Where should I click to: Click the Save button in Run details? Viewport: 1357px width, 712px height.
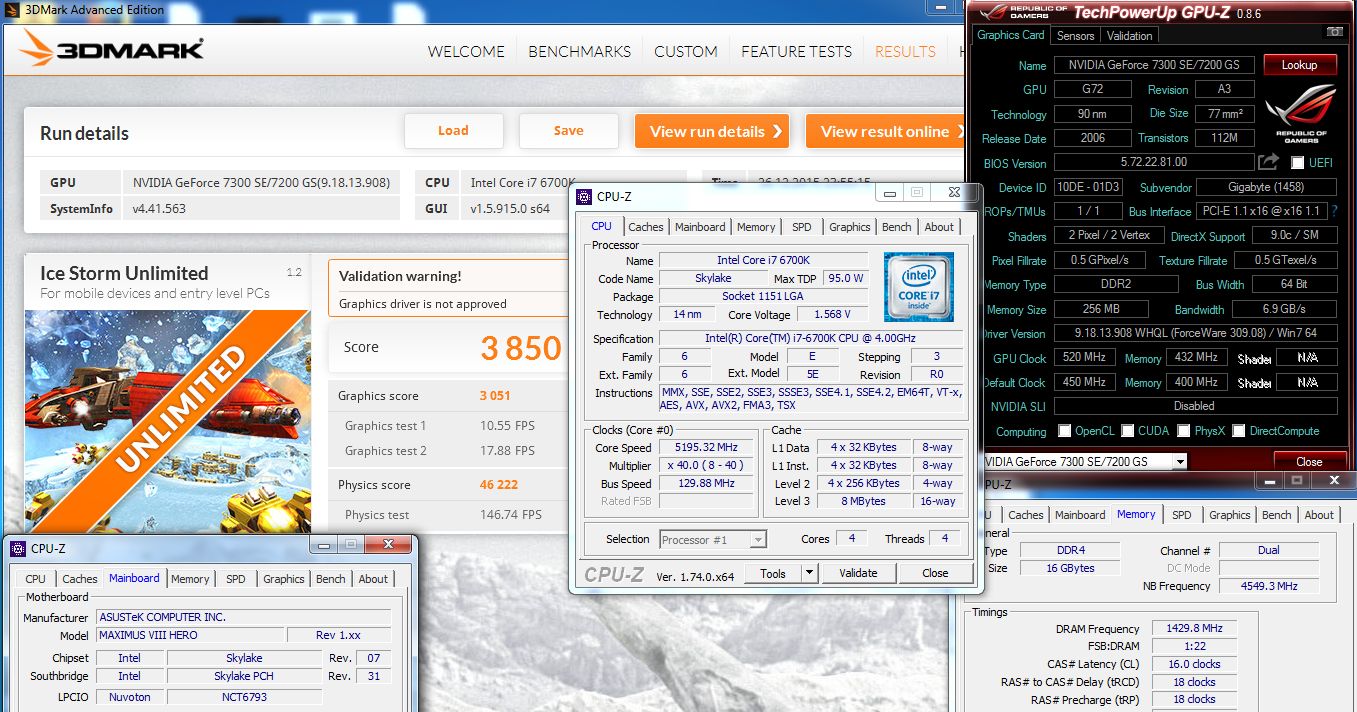coord(568,131)
